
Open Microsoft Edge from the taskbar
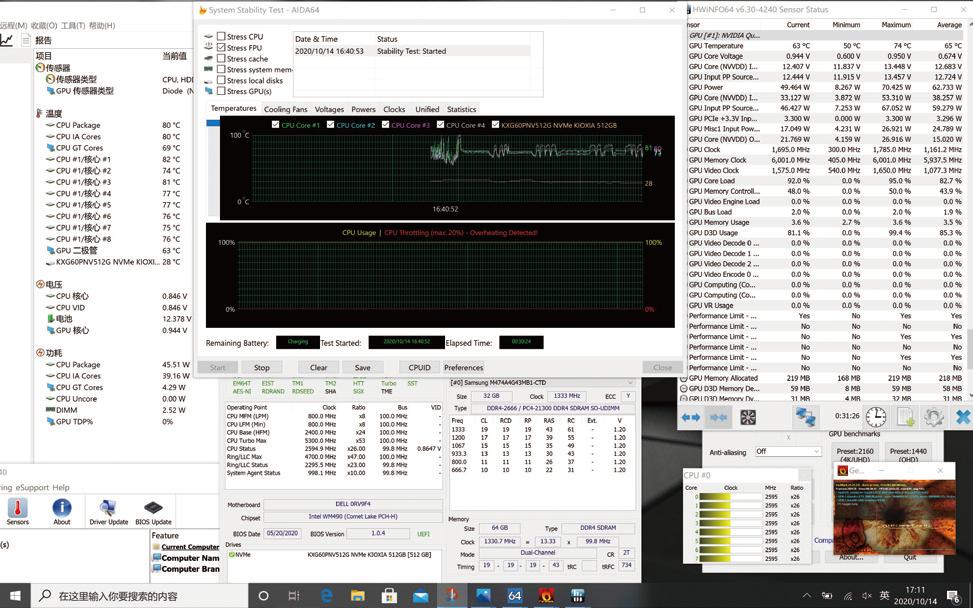tap(326, 595)
